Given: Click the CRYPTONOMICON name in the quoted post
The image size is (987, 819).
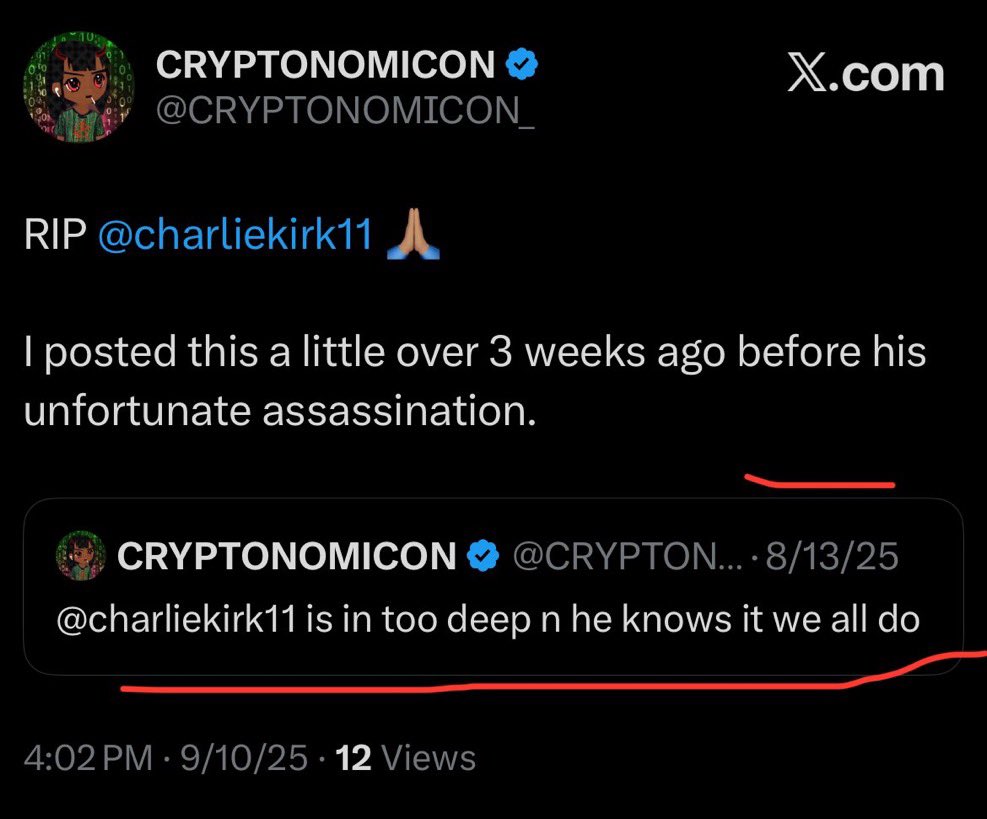Looking at the screenshot, I should tap(287, 557).
